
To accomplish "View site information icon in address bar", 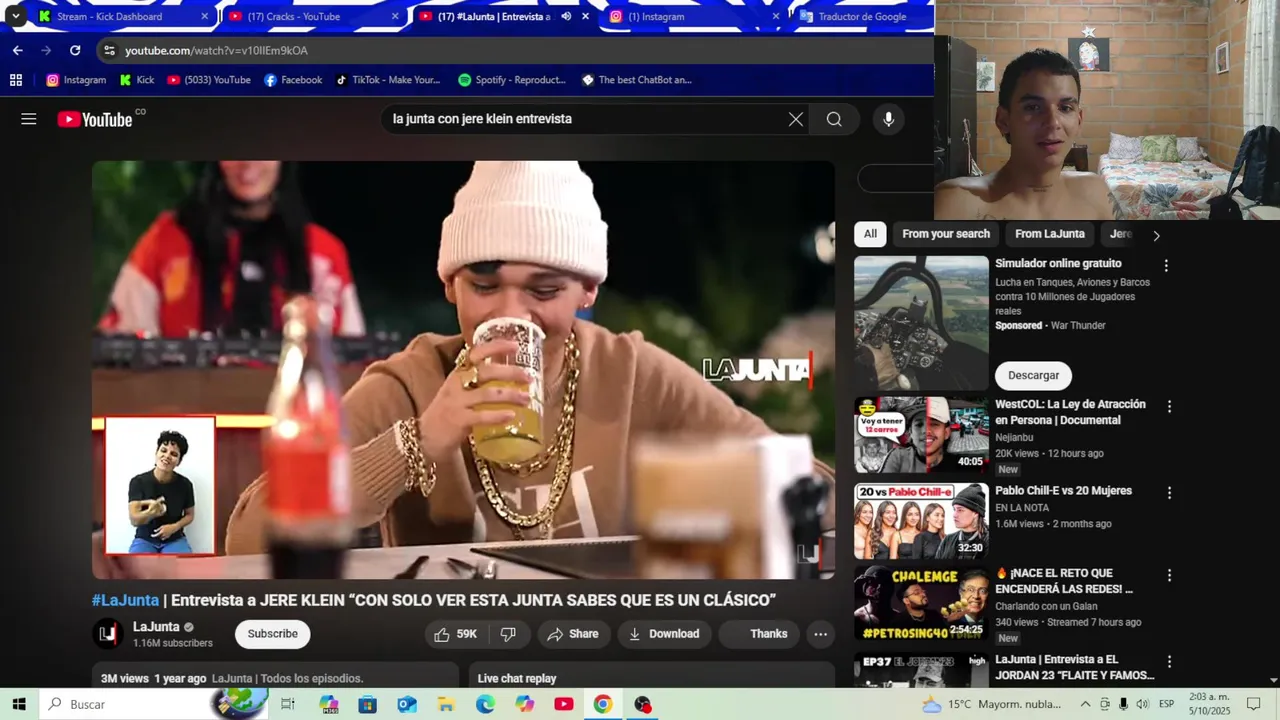I will 109,50.
